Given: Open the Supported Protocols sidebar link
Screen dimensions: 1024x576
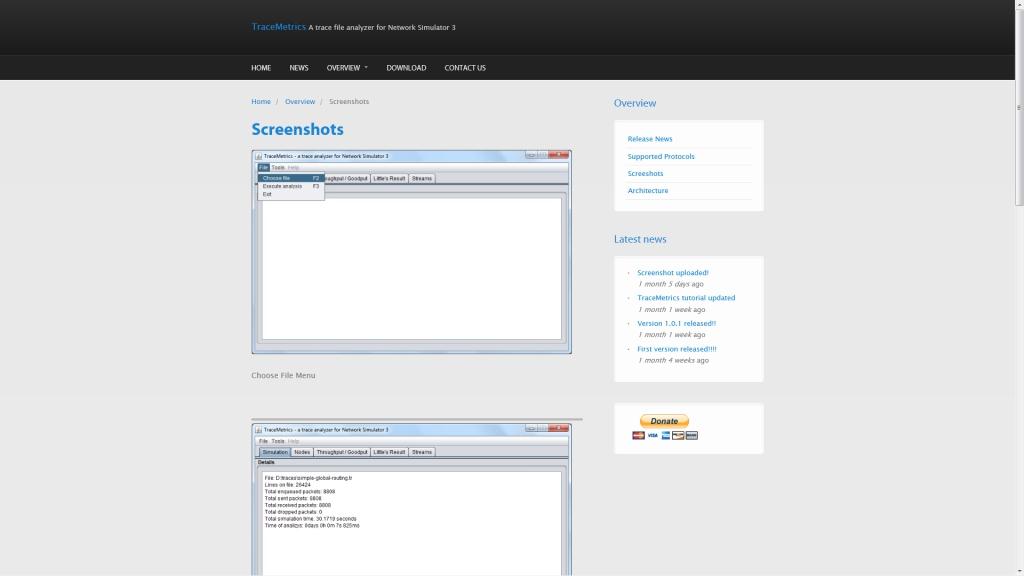Looking at the screenshot, I should pyautogui.click(x=661, y=157).
